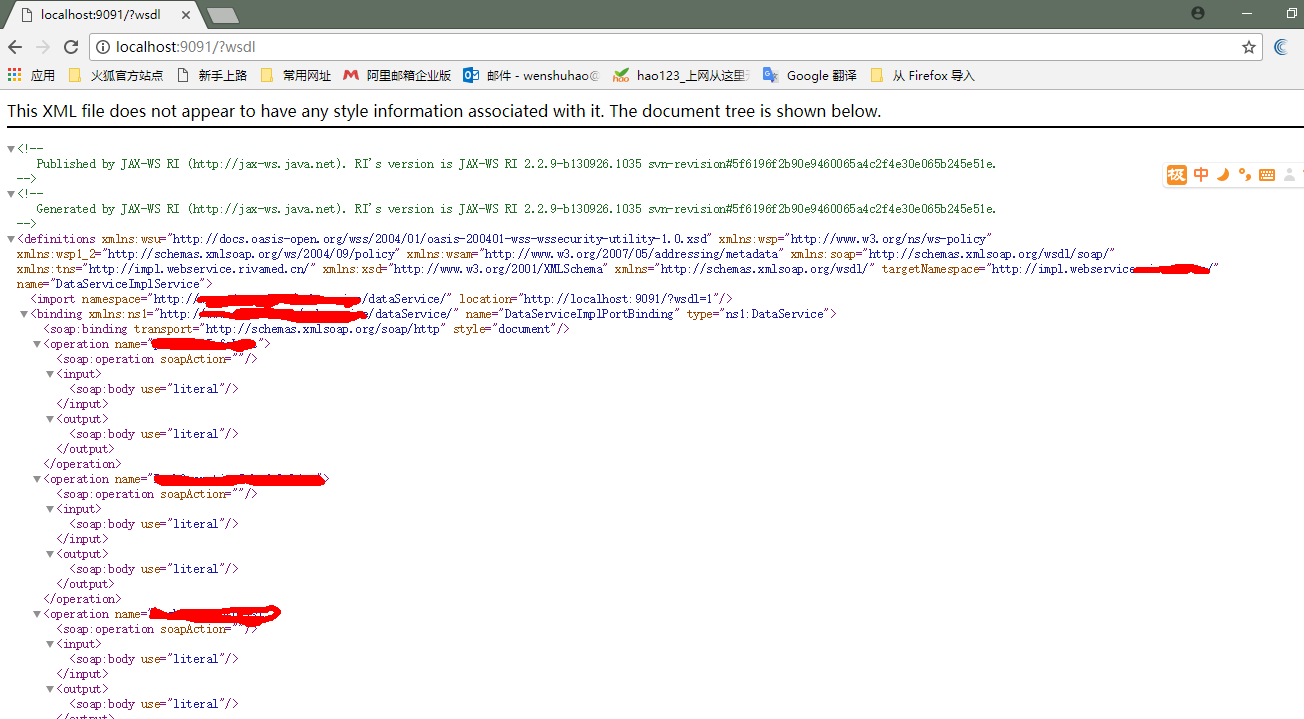Viewport: 1304px width, 719px height.
Task: Collapse the output node of first operation
Action: [x=50, y=419]
